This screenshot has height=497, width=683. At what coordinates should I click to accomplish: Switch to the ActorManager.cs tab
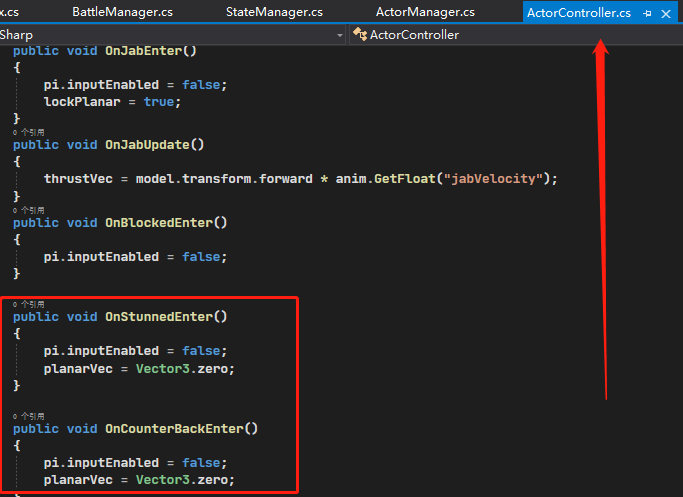pos(425,12)
